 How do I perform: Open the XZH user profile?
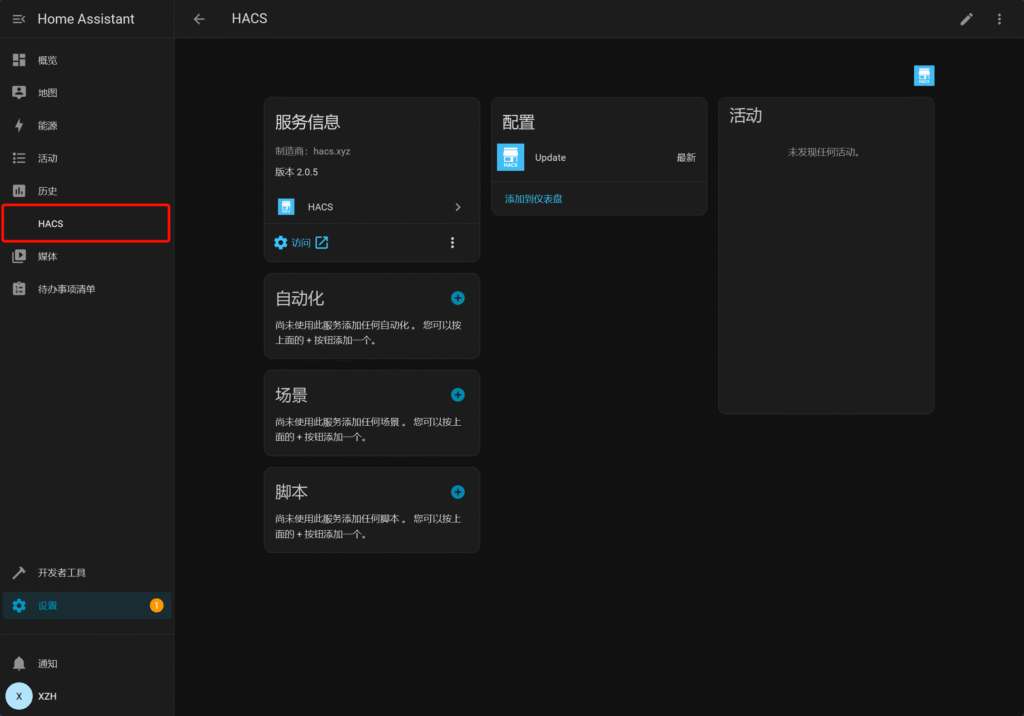point(47,696)
